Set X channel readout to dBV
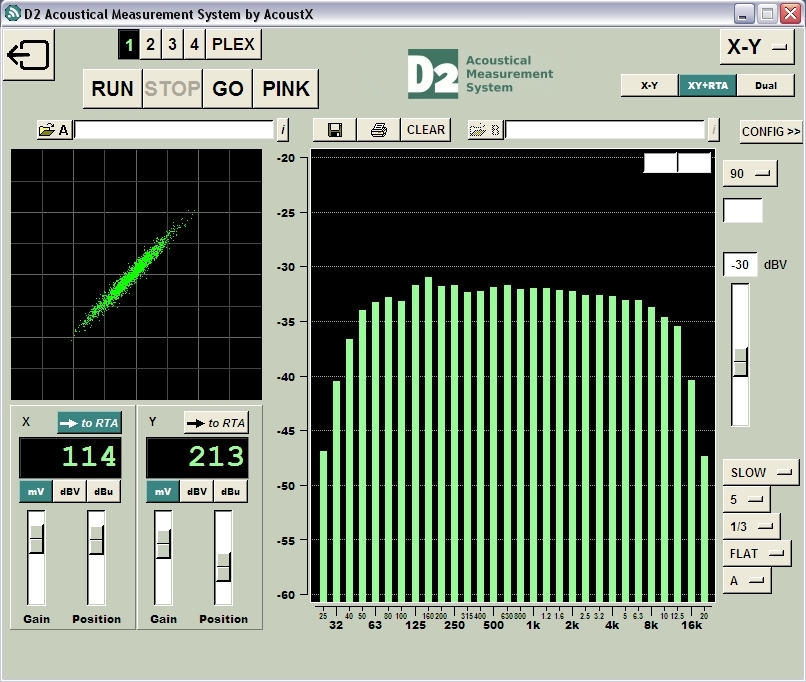The width and height of the screenshot is (806, 682). click(70, 491)
